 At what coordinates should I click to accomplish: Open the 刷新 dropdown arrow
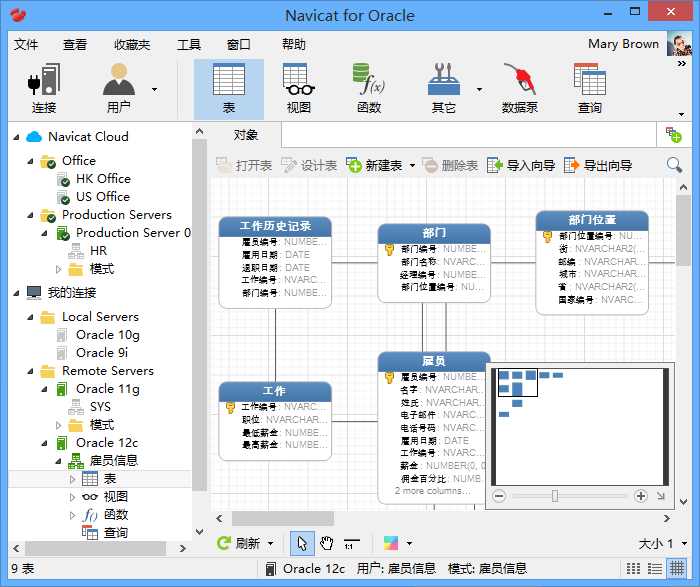tap(271, 544)
